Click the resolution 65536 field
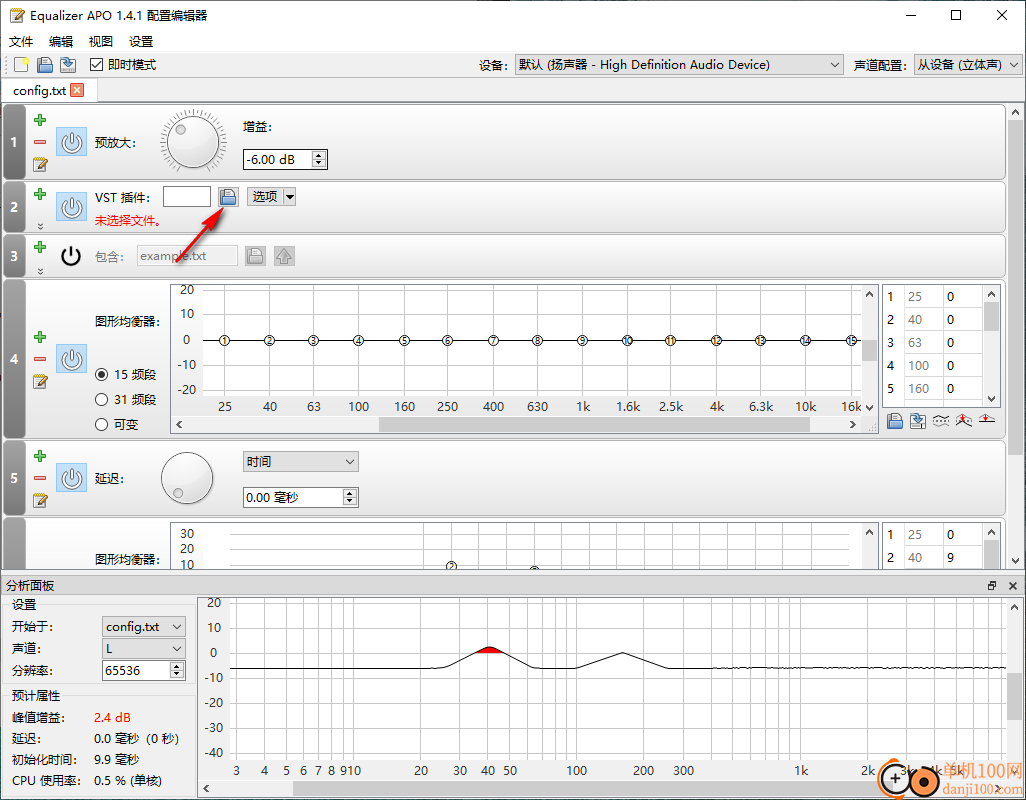1026x800 pixels. pos(137,670)
